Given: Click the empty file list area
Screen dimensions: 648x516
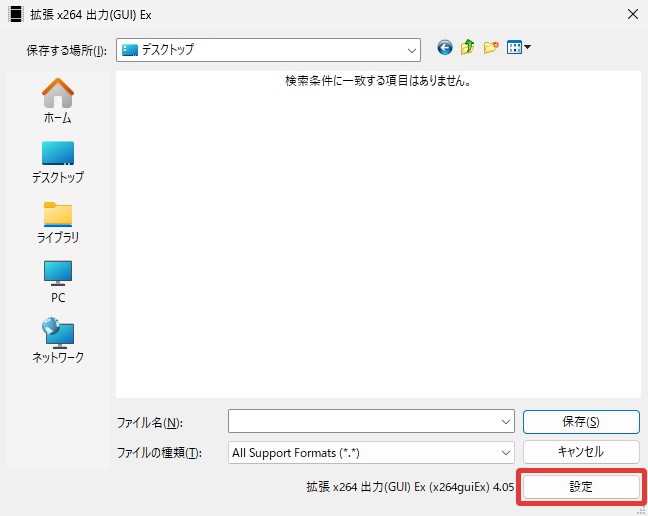Looking at the screenshot, I should tap(378, 240).
